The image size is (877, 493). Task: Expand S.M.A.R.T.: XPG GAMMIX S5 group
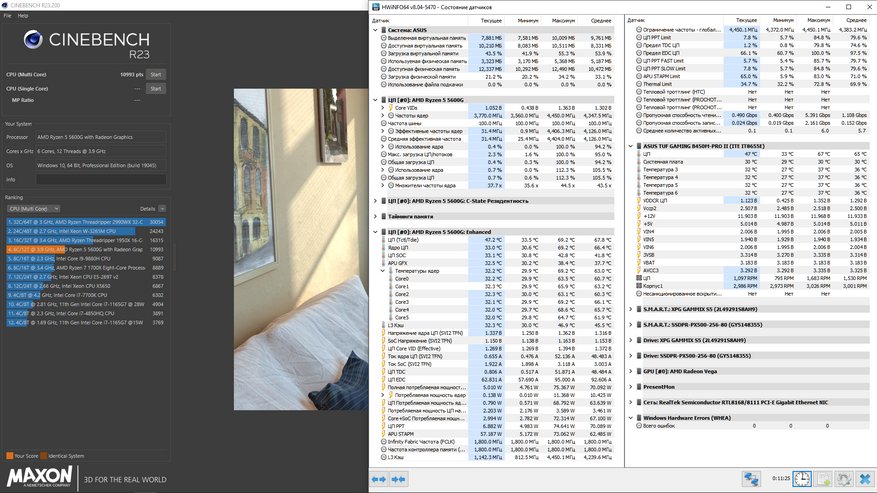tap(631, 309)
